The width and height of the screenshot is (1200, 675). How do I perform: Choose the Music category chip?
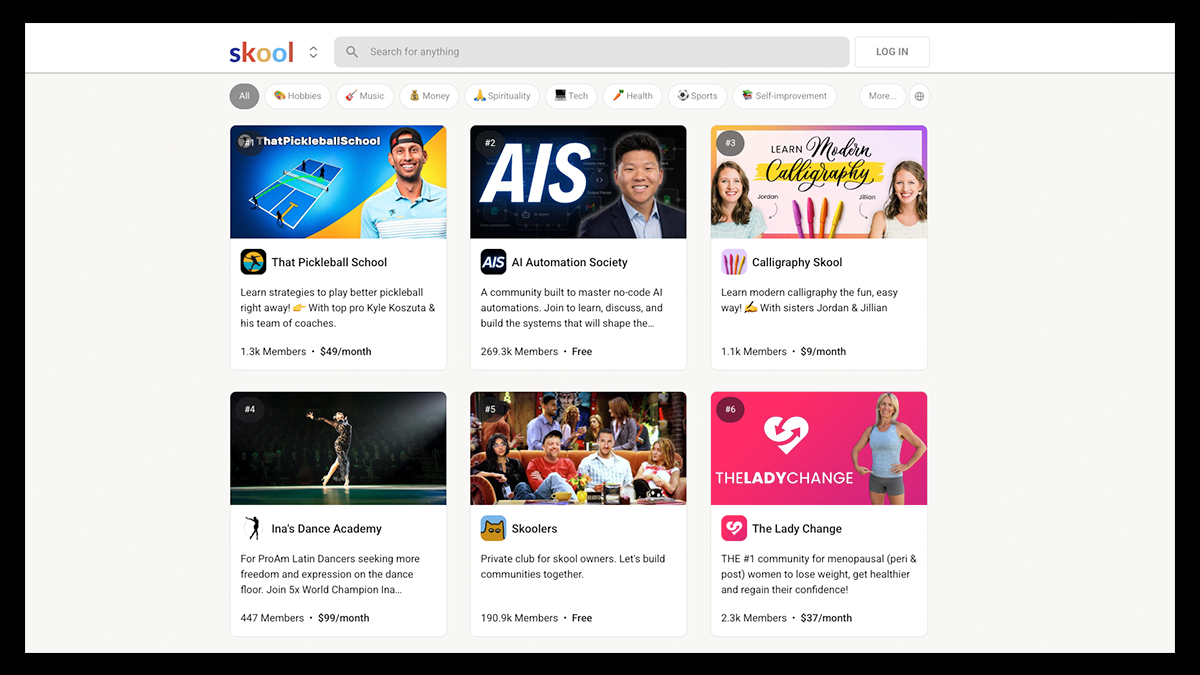[365, 96]
